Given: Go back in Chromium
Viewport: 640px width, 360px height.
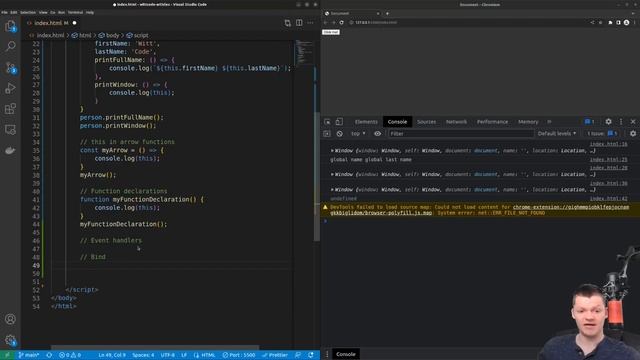Looking at the screenshot, I should tap(325, 22).
